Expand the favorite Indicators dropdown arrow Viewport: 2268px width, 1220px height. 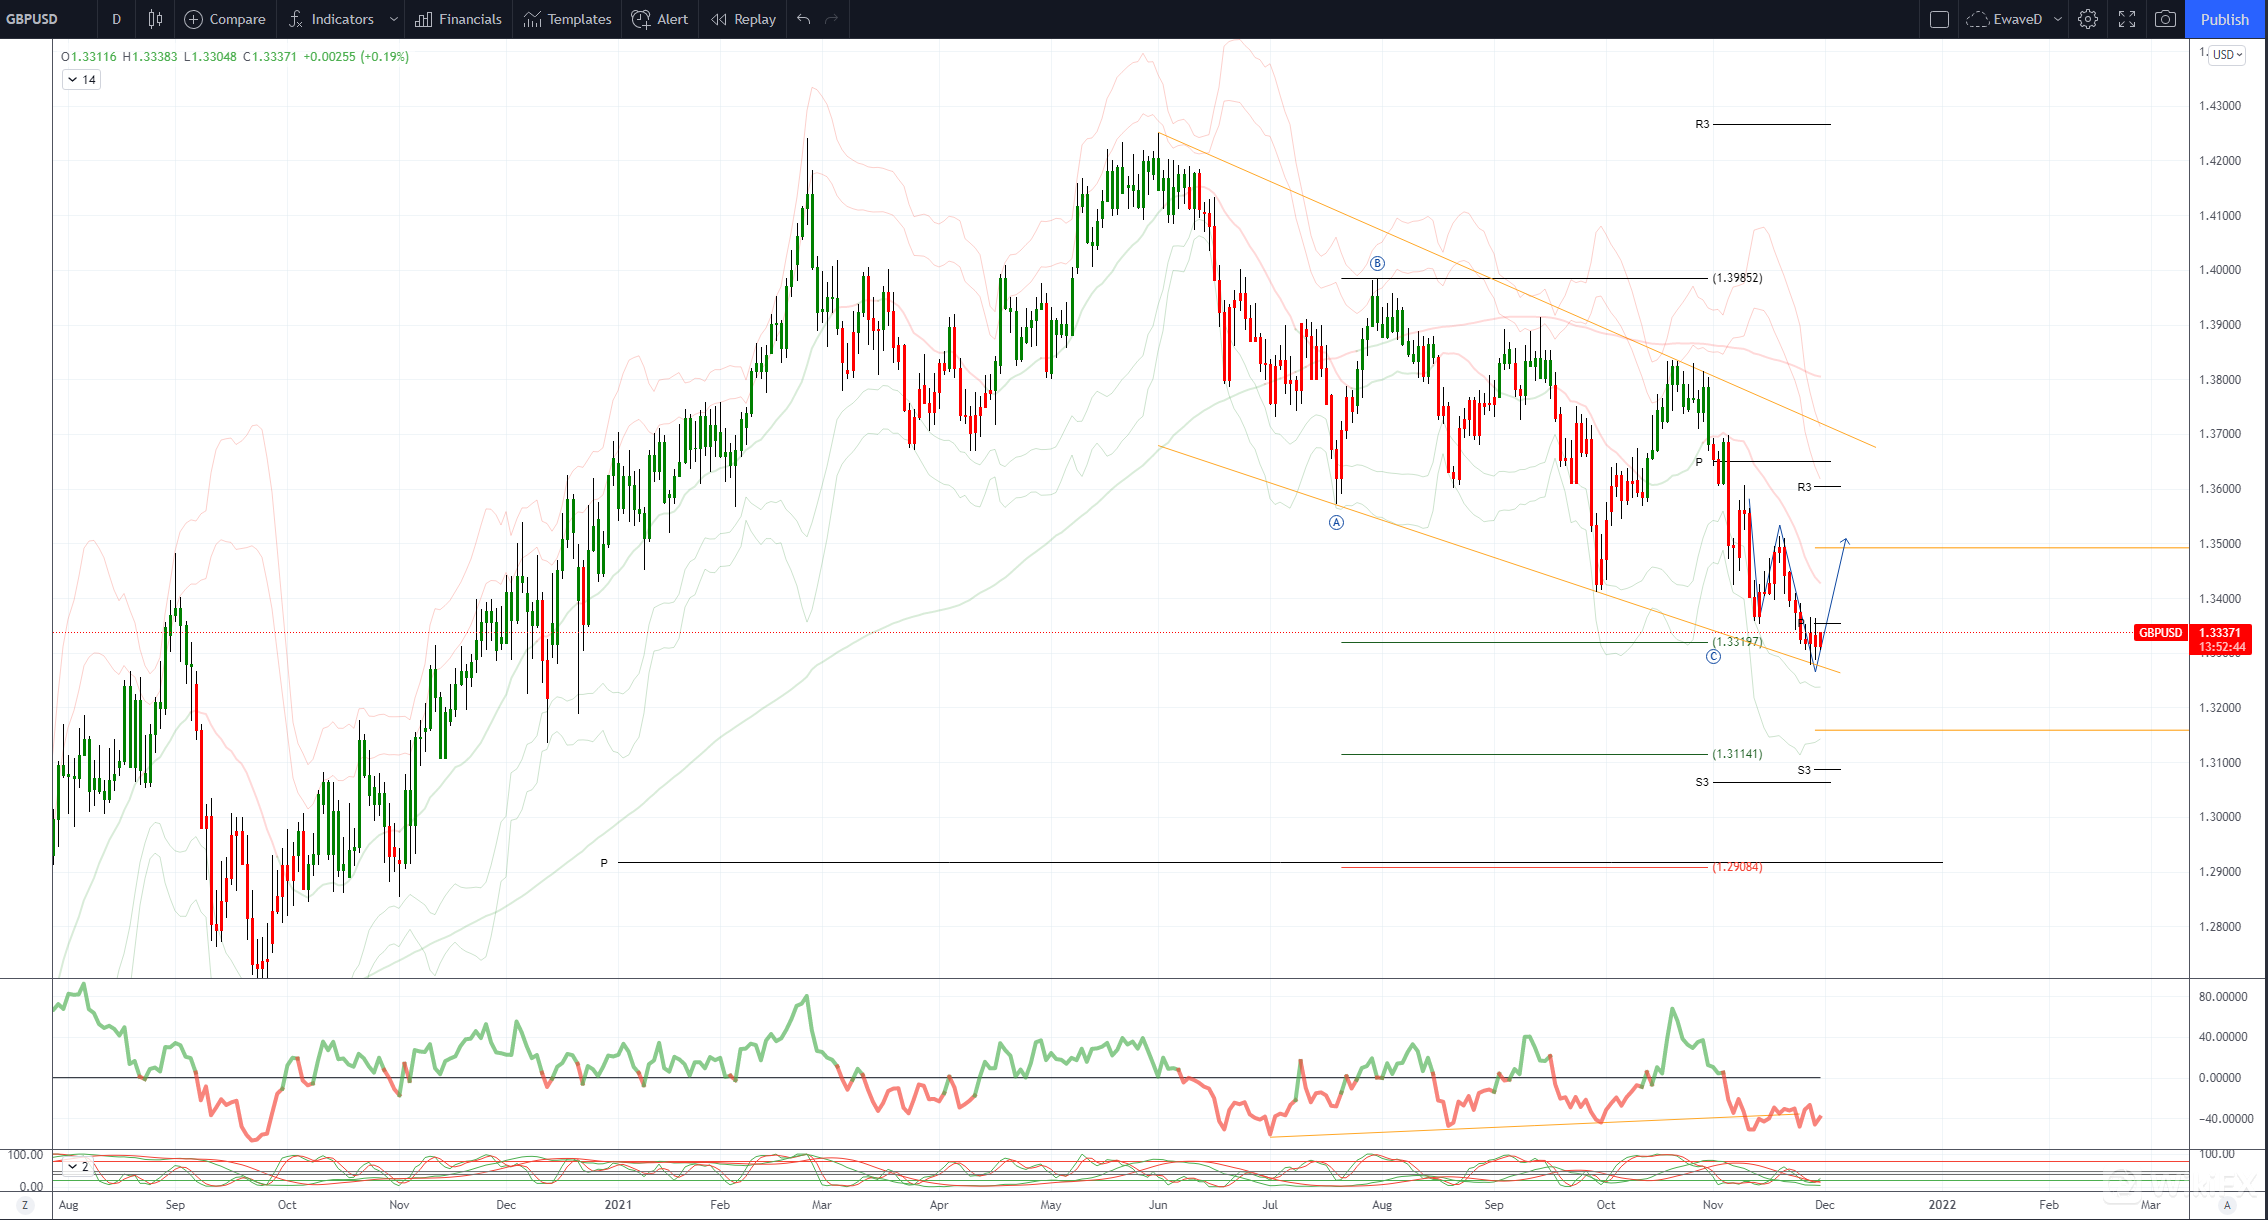(394, 19)
